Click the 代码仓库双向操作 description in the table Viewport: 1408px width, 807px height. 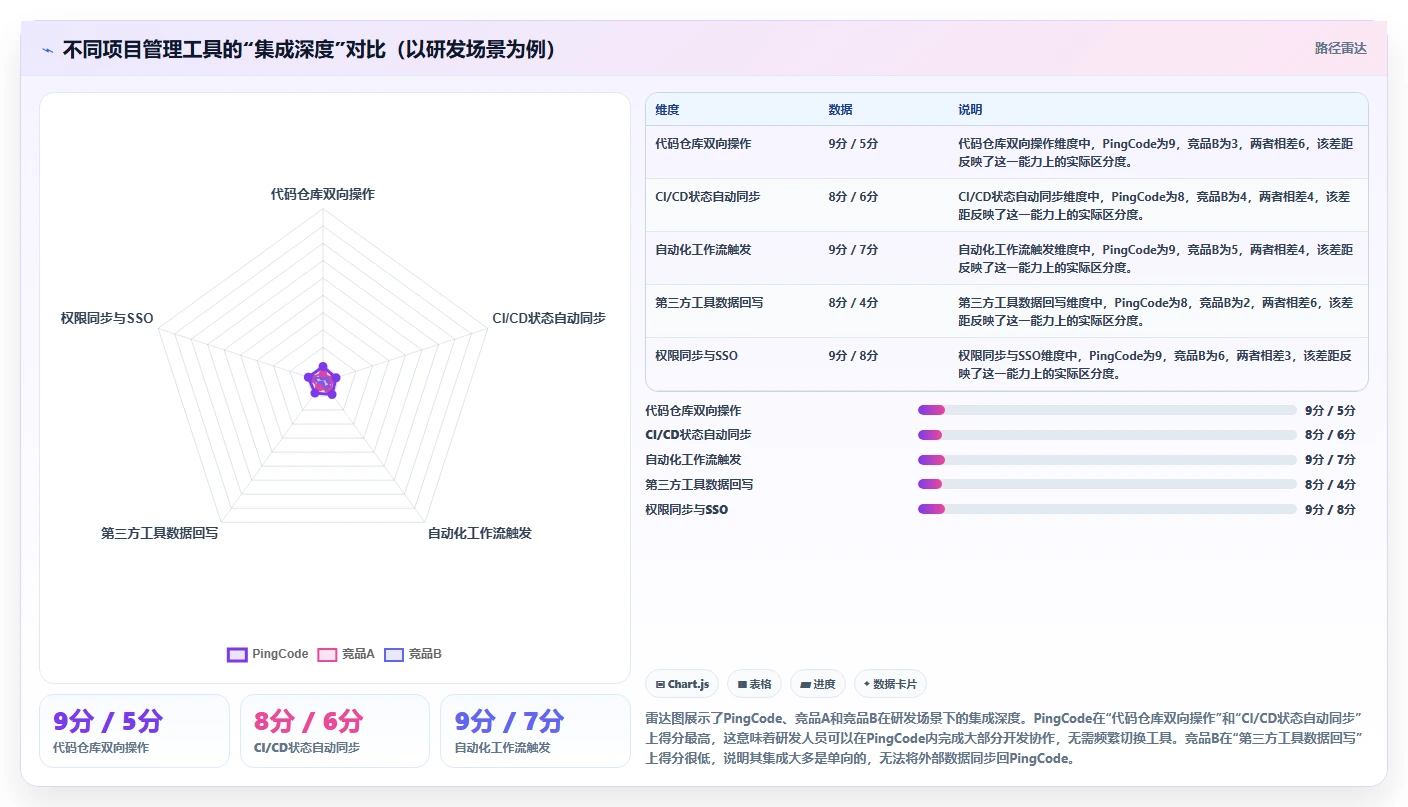[1156, 152]
